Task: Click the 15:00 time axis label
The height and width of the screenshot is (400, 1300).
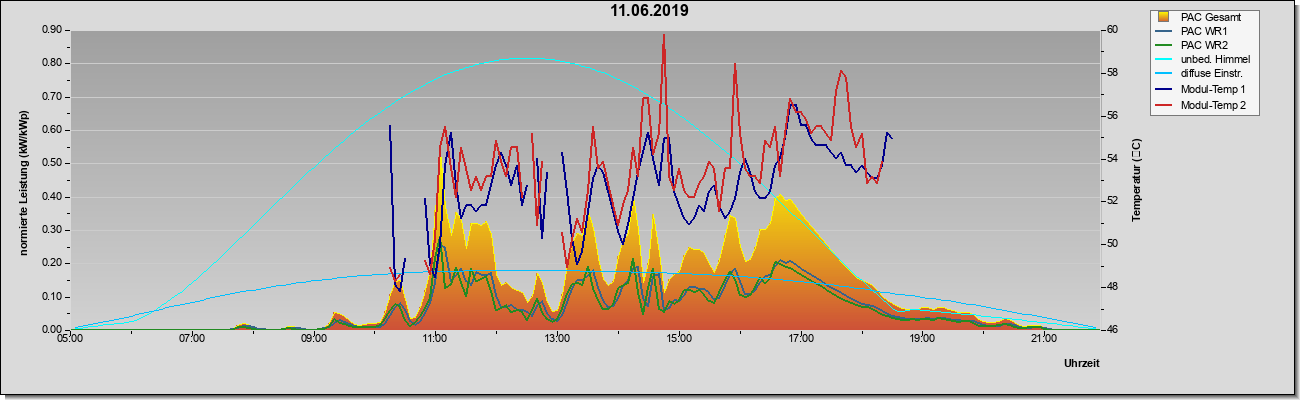Action: click(678, 339)
